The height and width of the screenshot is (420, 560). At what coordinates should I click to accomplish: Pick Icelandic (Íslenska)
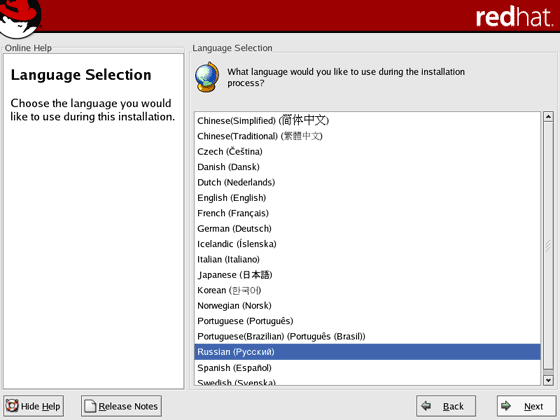(x=368, y=244)
